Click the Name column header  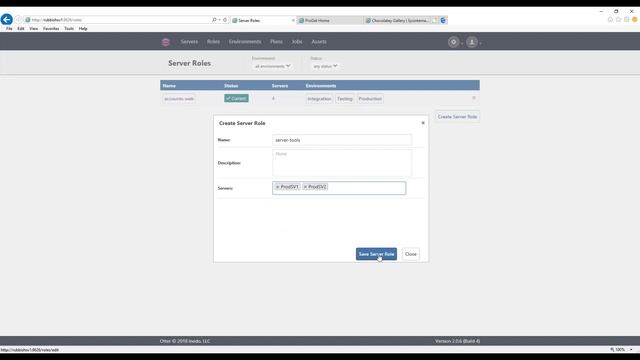169,86
